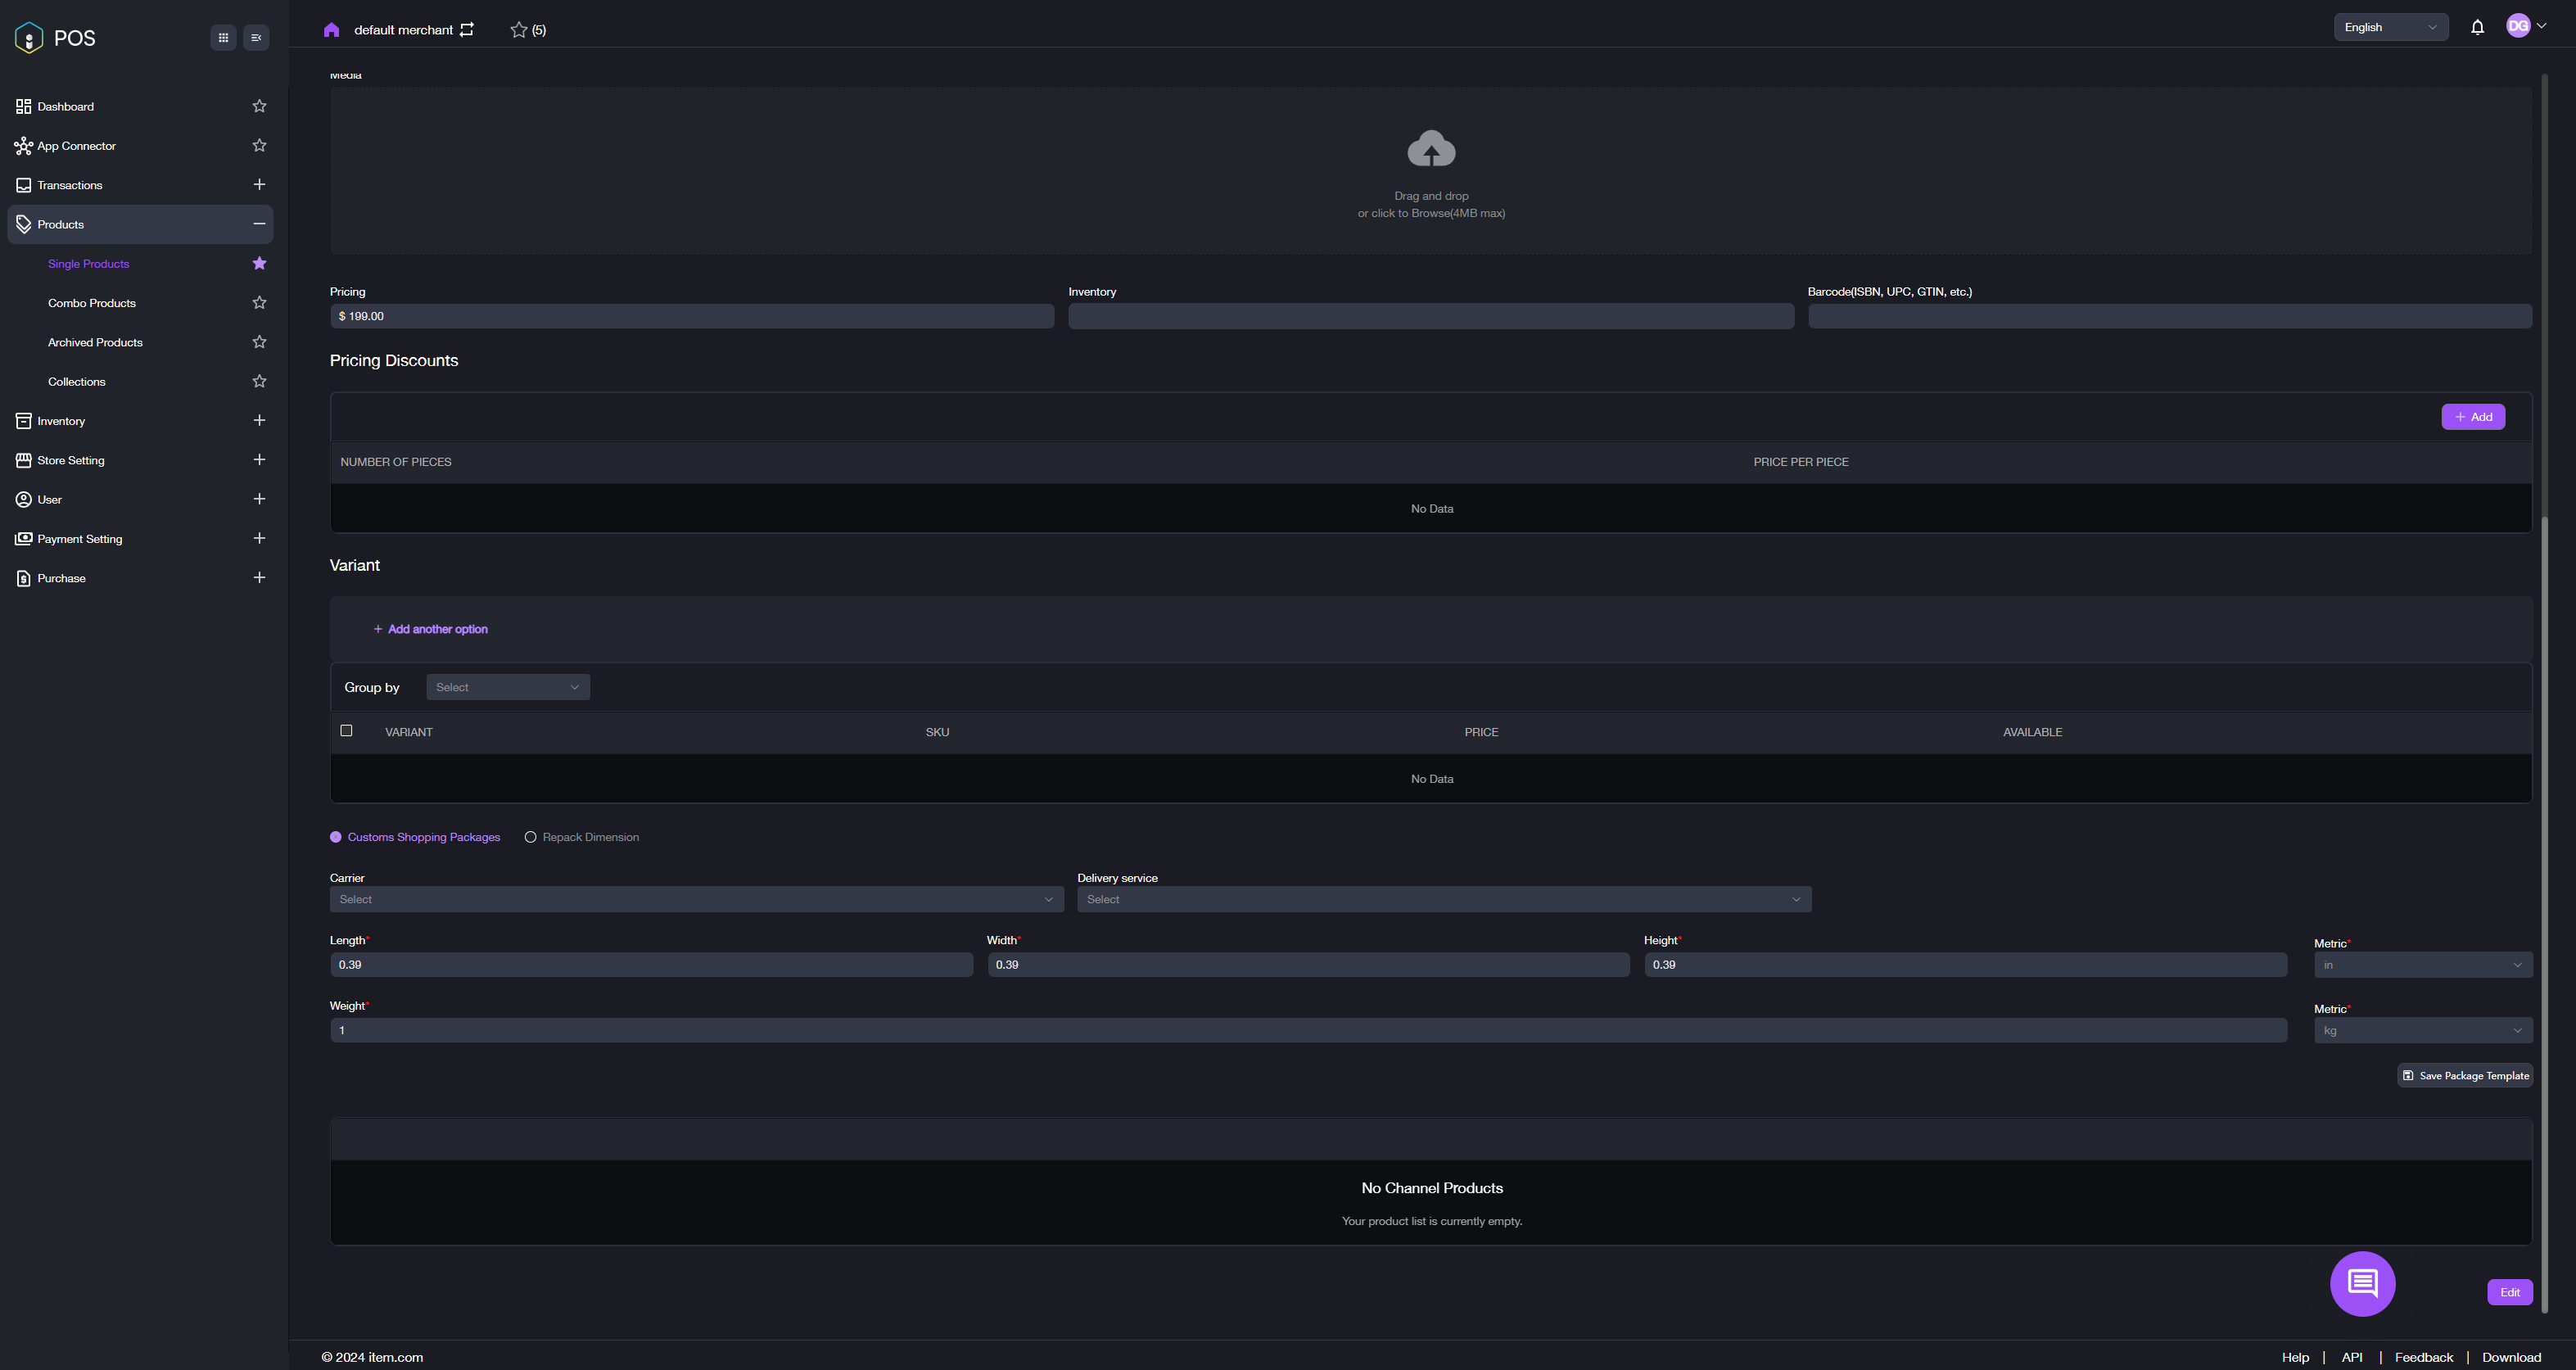Viewport: 2576px width, 1370px height.
Task: Go to Collections menu item
Action: [77, 382]
